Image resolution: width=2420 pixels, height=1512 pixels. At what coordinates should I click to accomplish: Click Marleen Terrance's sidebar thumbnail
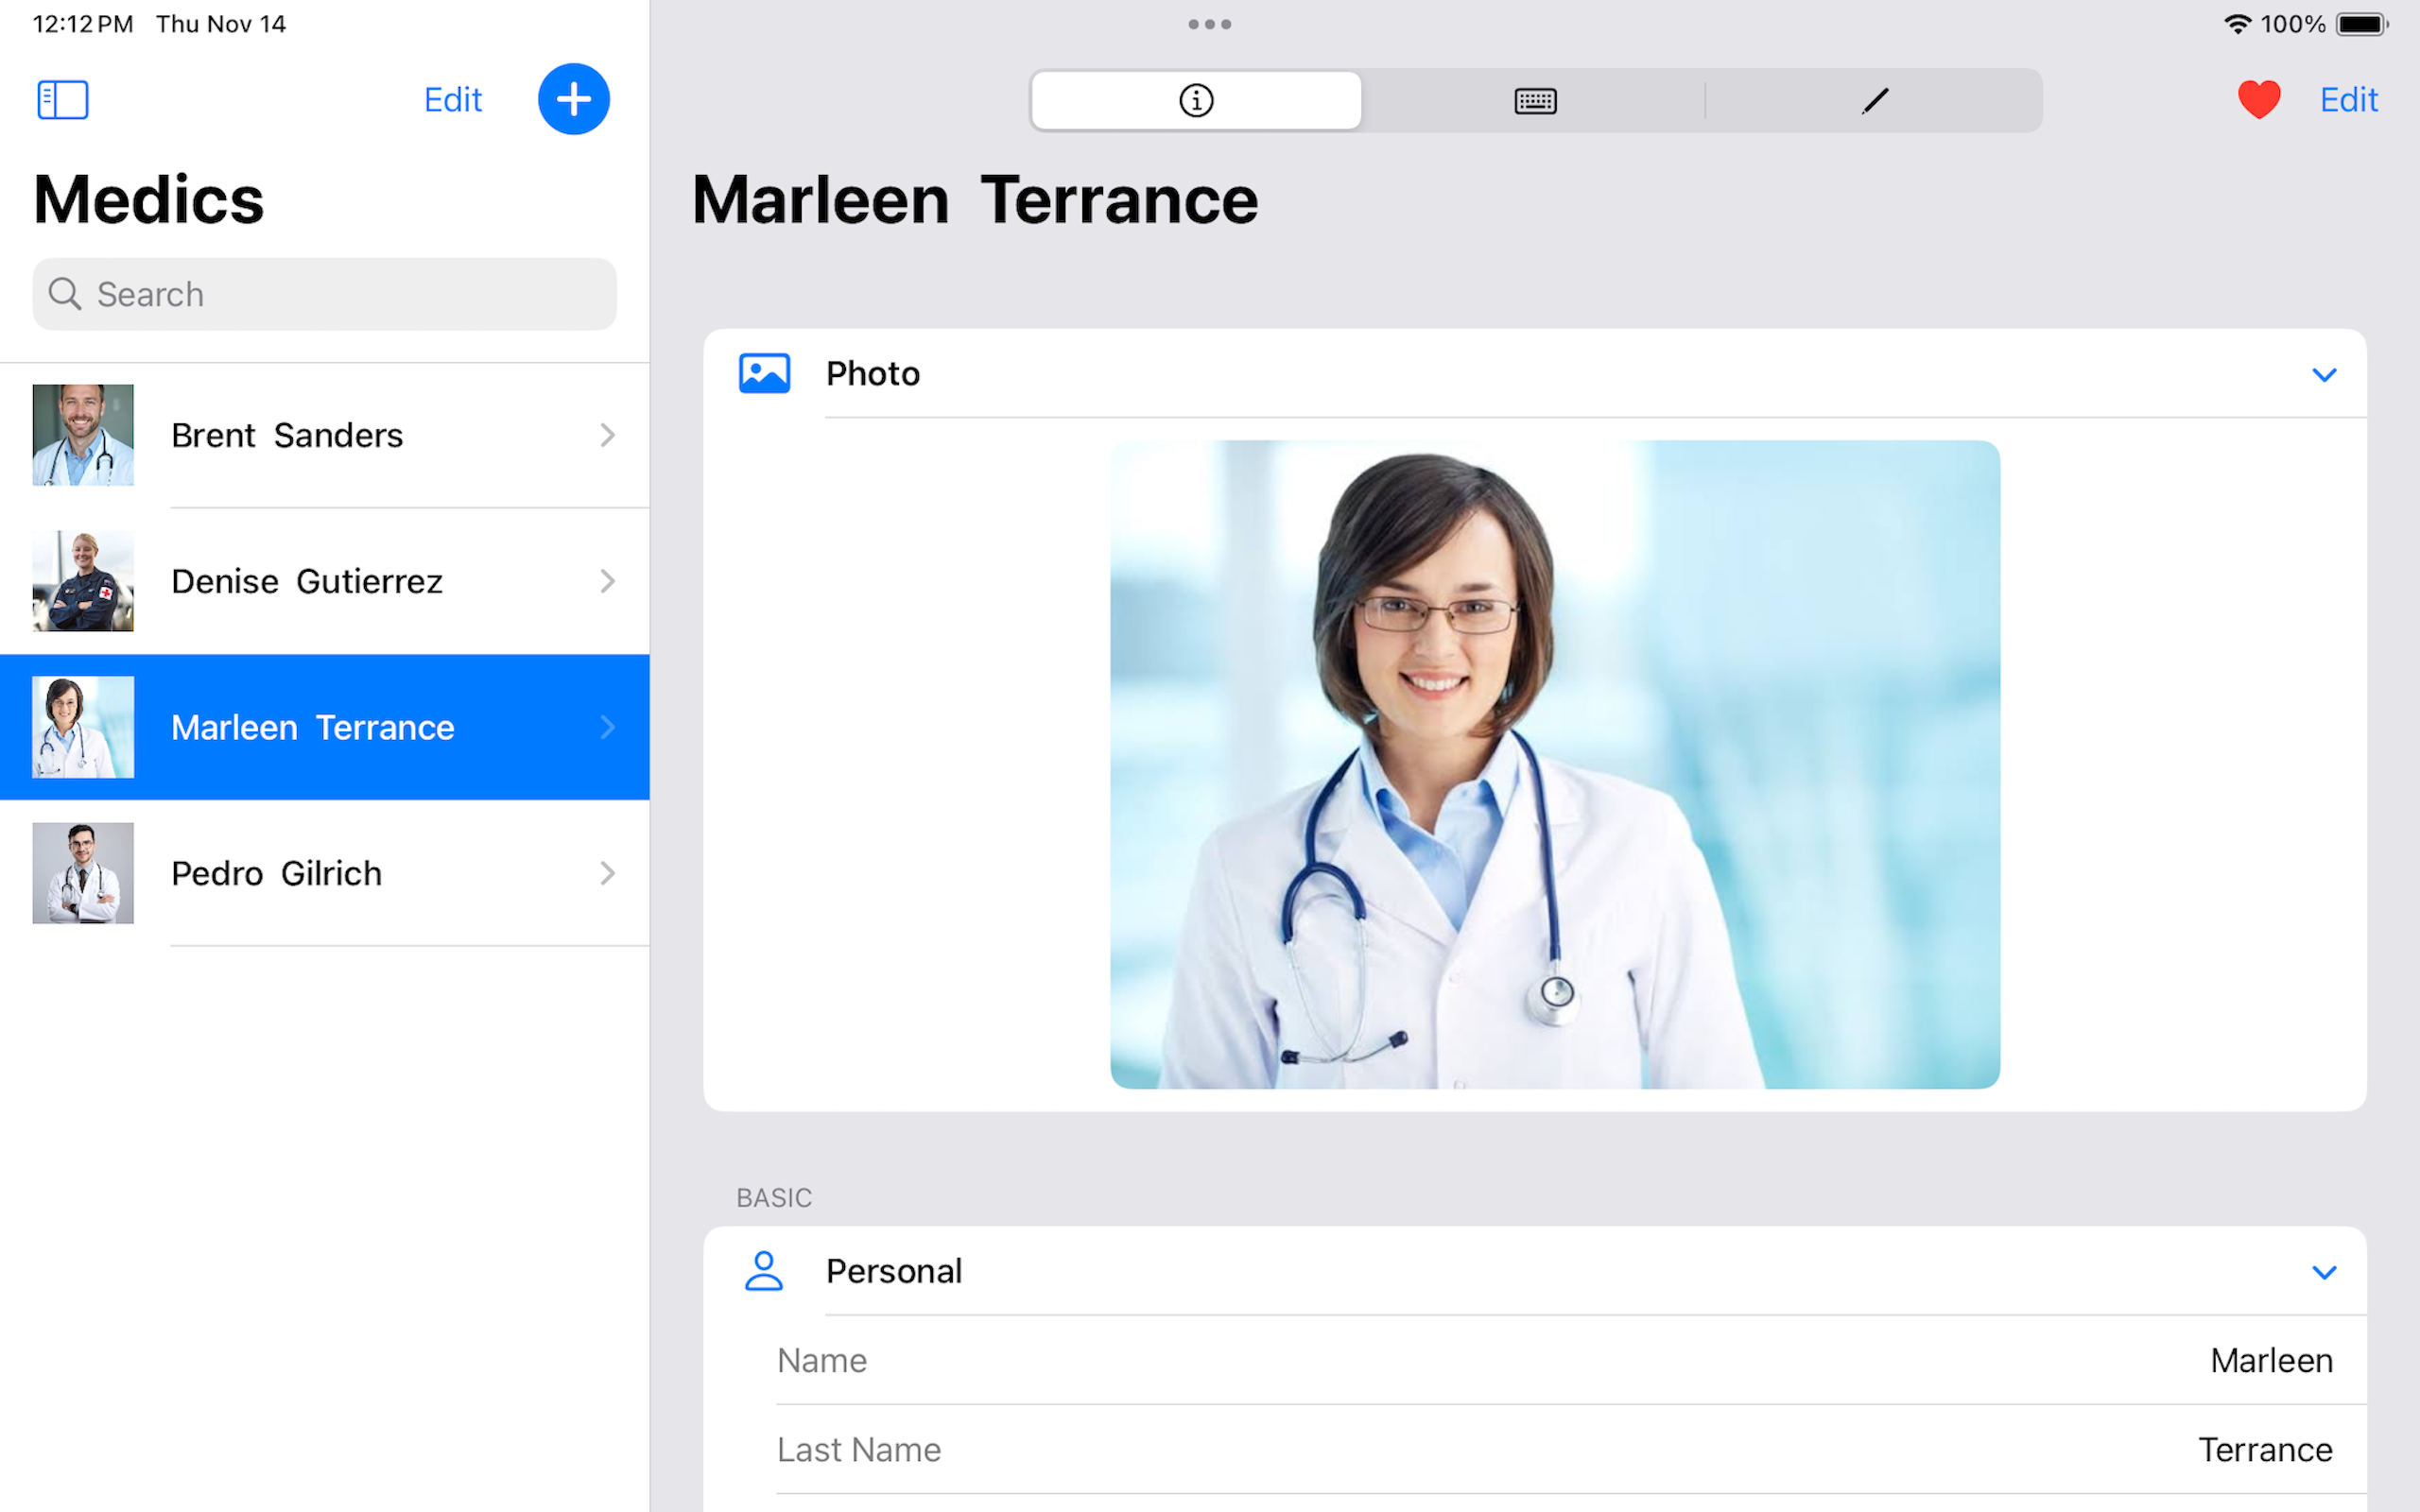(83, 727)
